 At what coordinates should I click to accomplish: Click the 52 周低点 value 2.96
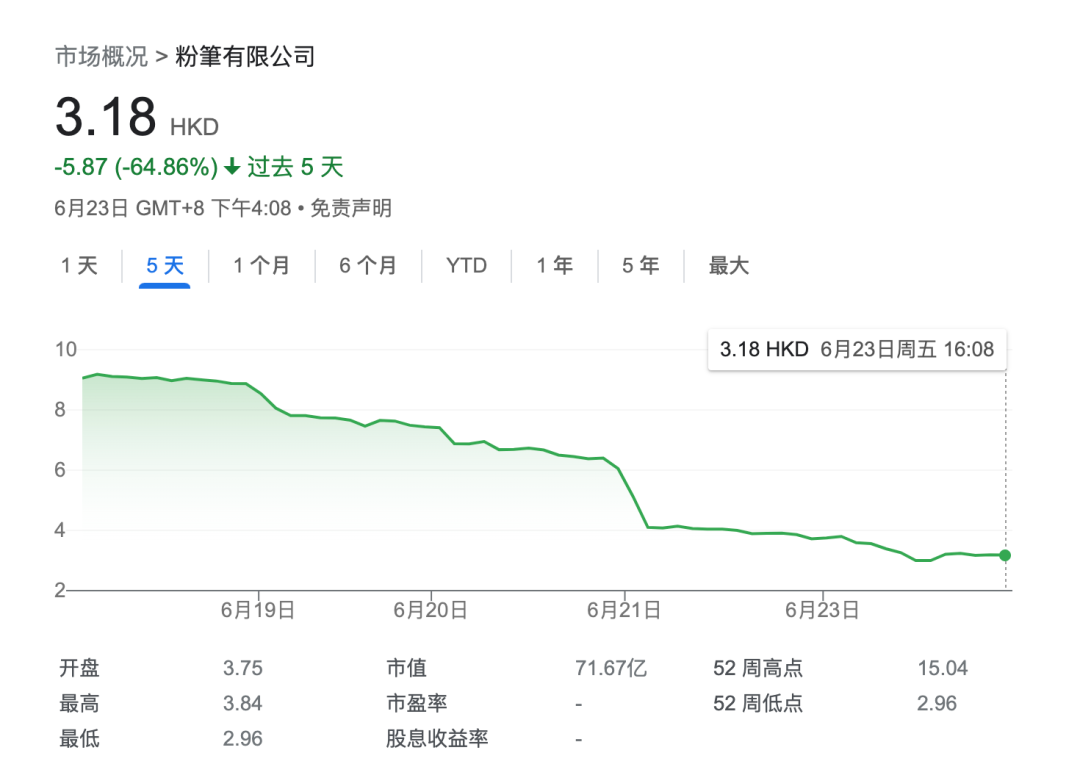pos(937,703)
